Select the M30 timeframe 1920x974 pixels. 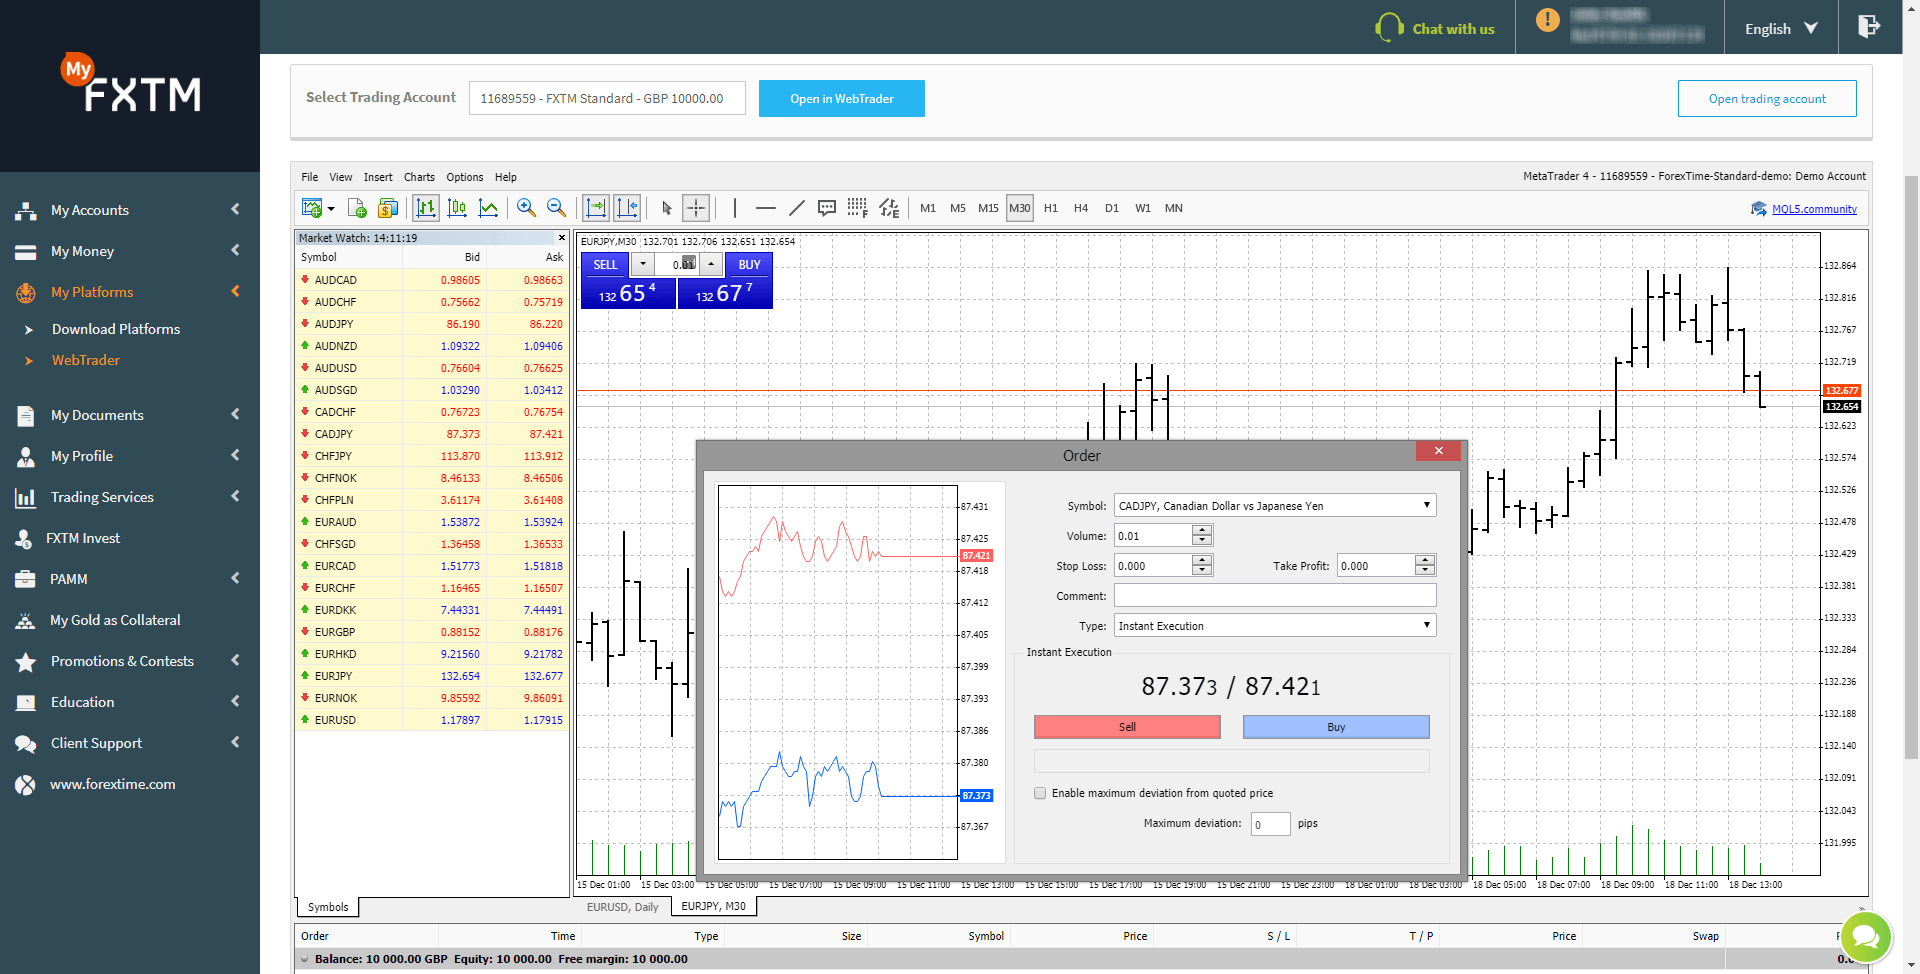click(1020, 208)
